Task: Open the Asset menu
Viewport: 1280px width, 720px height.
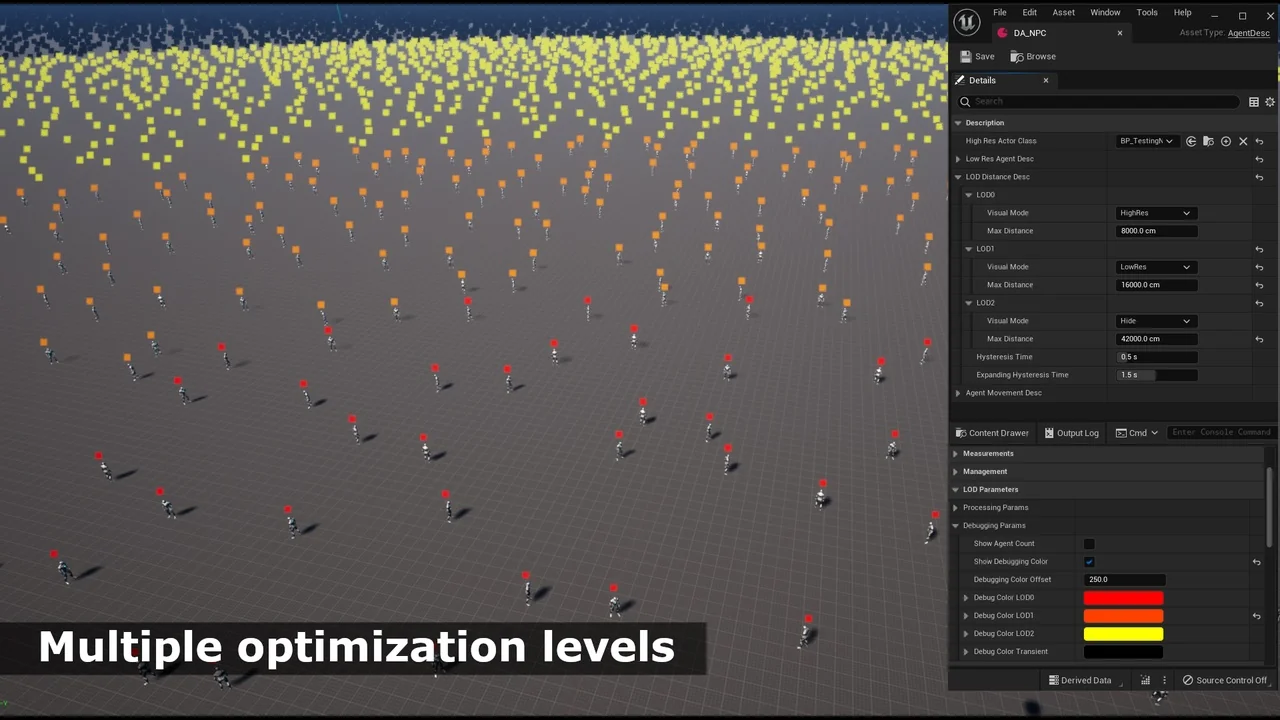Action: click(x=1063, y=13)
